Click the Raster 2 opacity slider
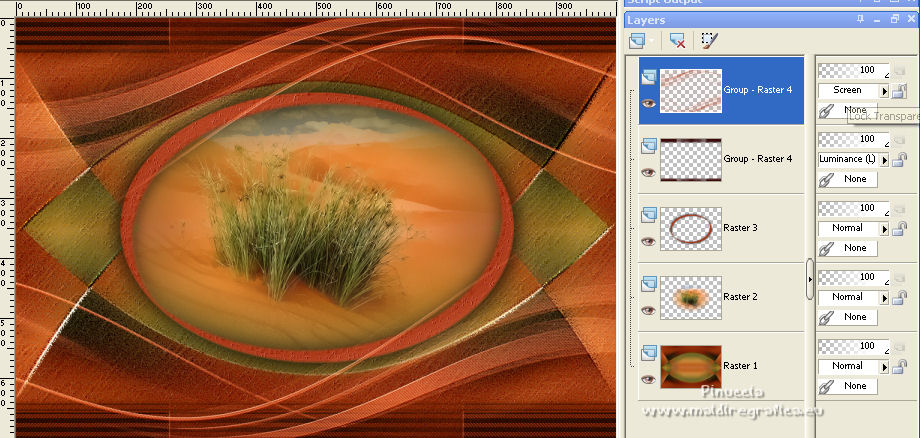Viewport: 920px width, 438px height. point(854,277)
